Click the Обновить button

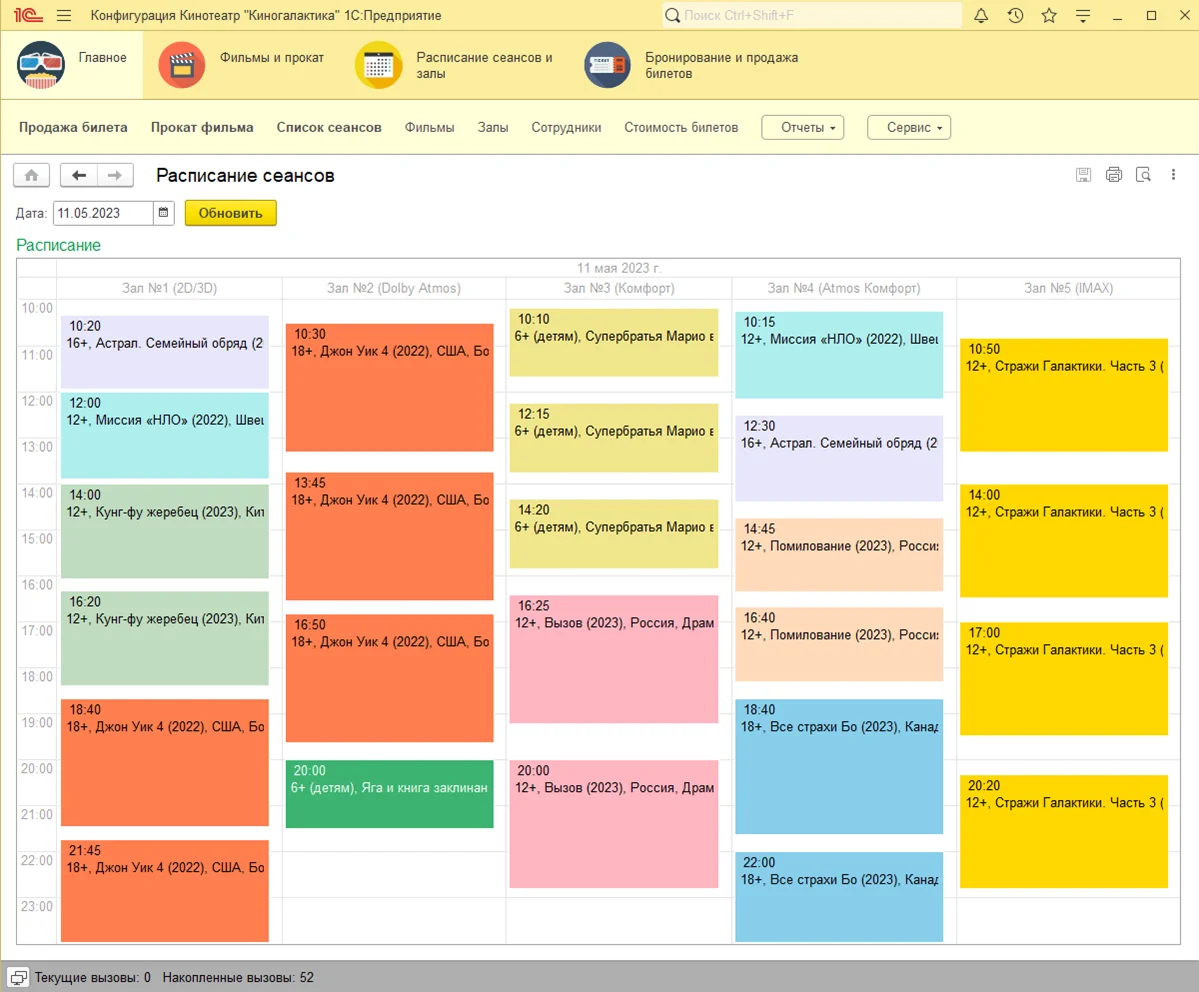point(230,213)
